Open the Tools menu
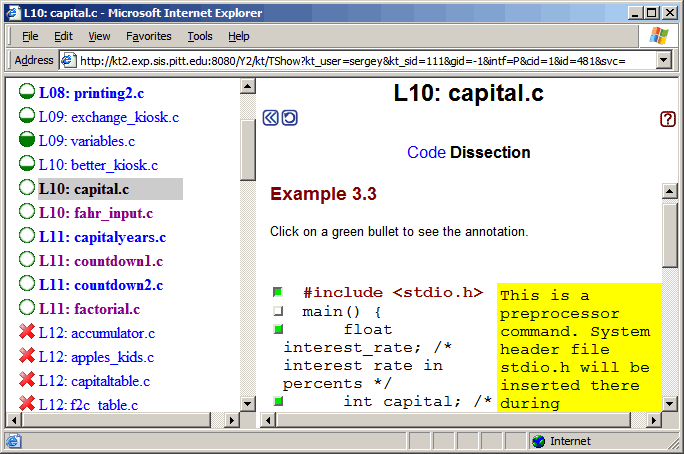 [200, 36]
